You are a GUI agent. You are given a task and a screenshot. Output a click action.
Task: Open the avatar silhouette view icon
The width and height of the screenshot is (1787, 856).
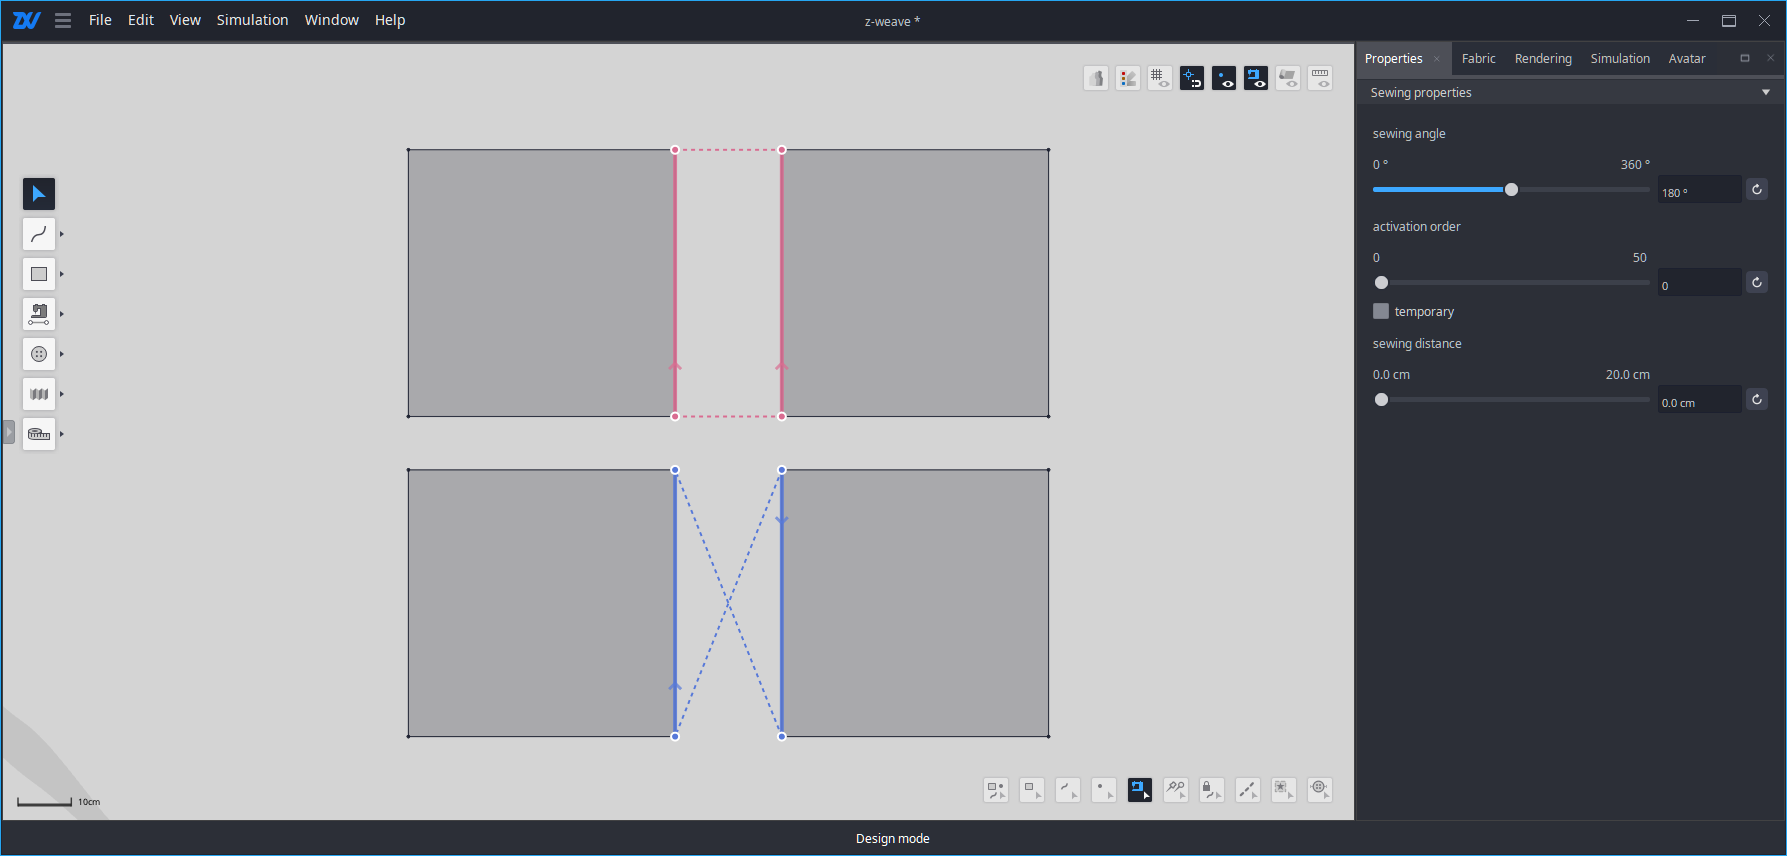(1096, 78)
